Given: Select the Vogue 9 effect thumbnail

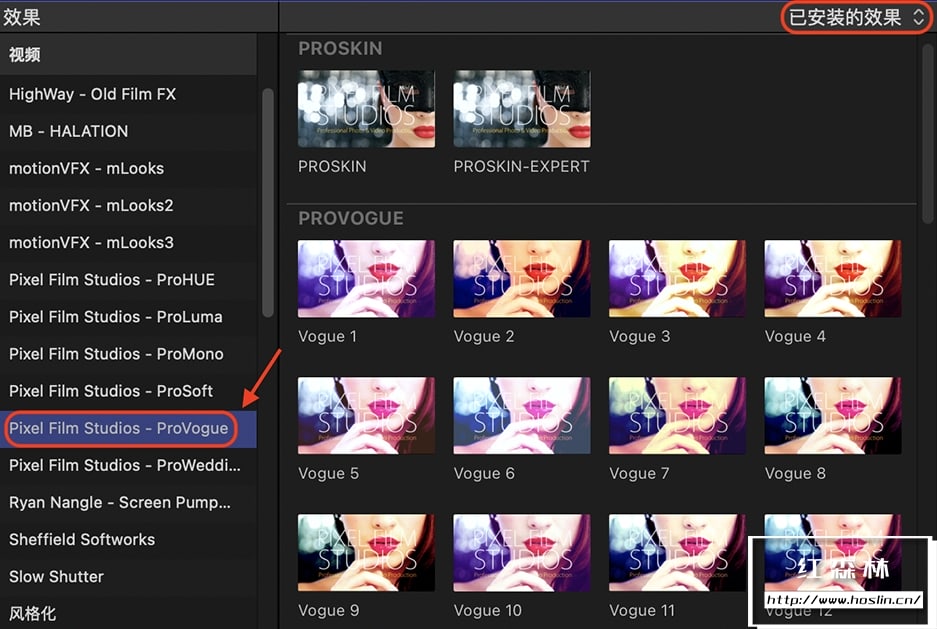Looking at the screenshot, I should (x=366, y=553).
